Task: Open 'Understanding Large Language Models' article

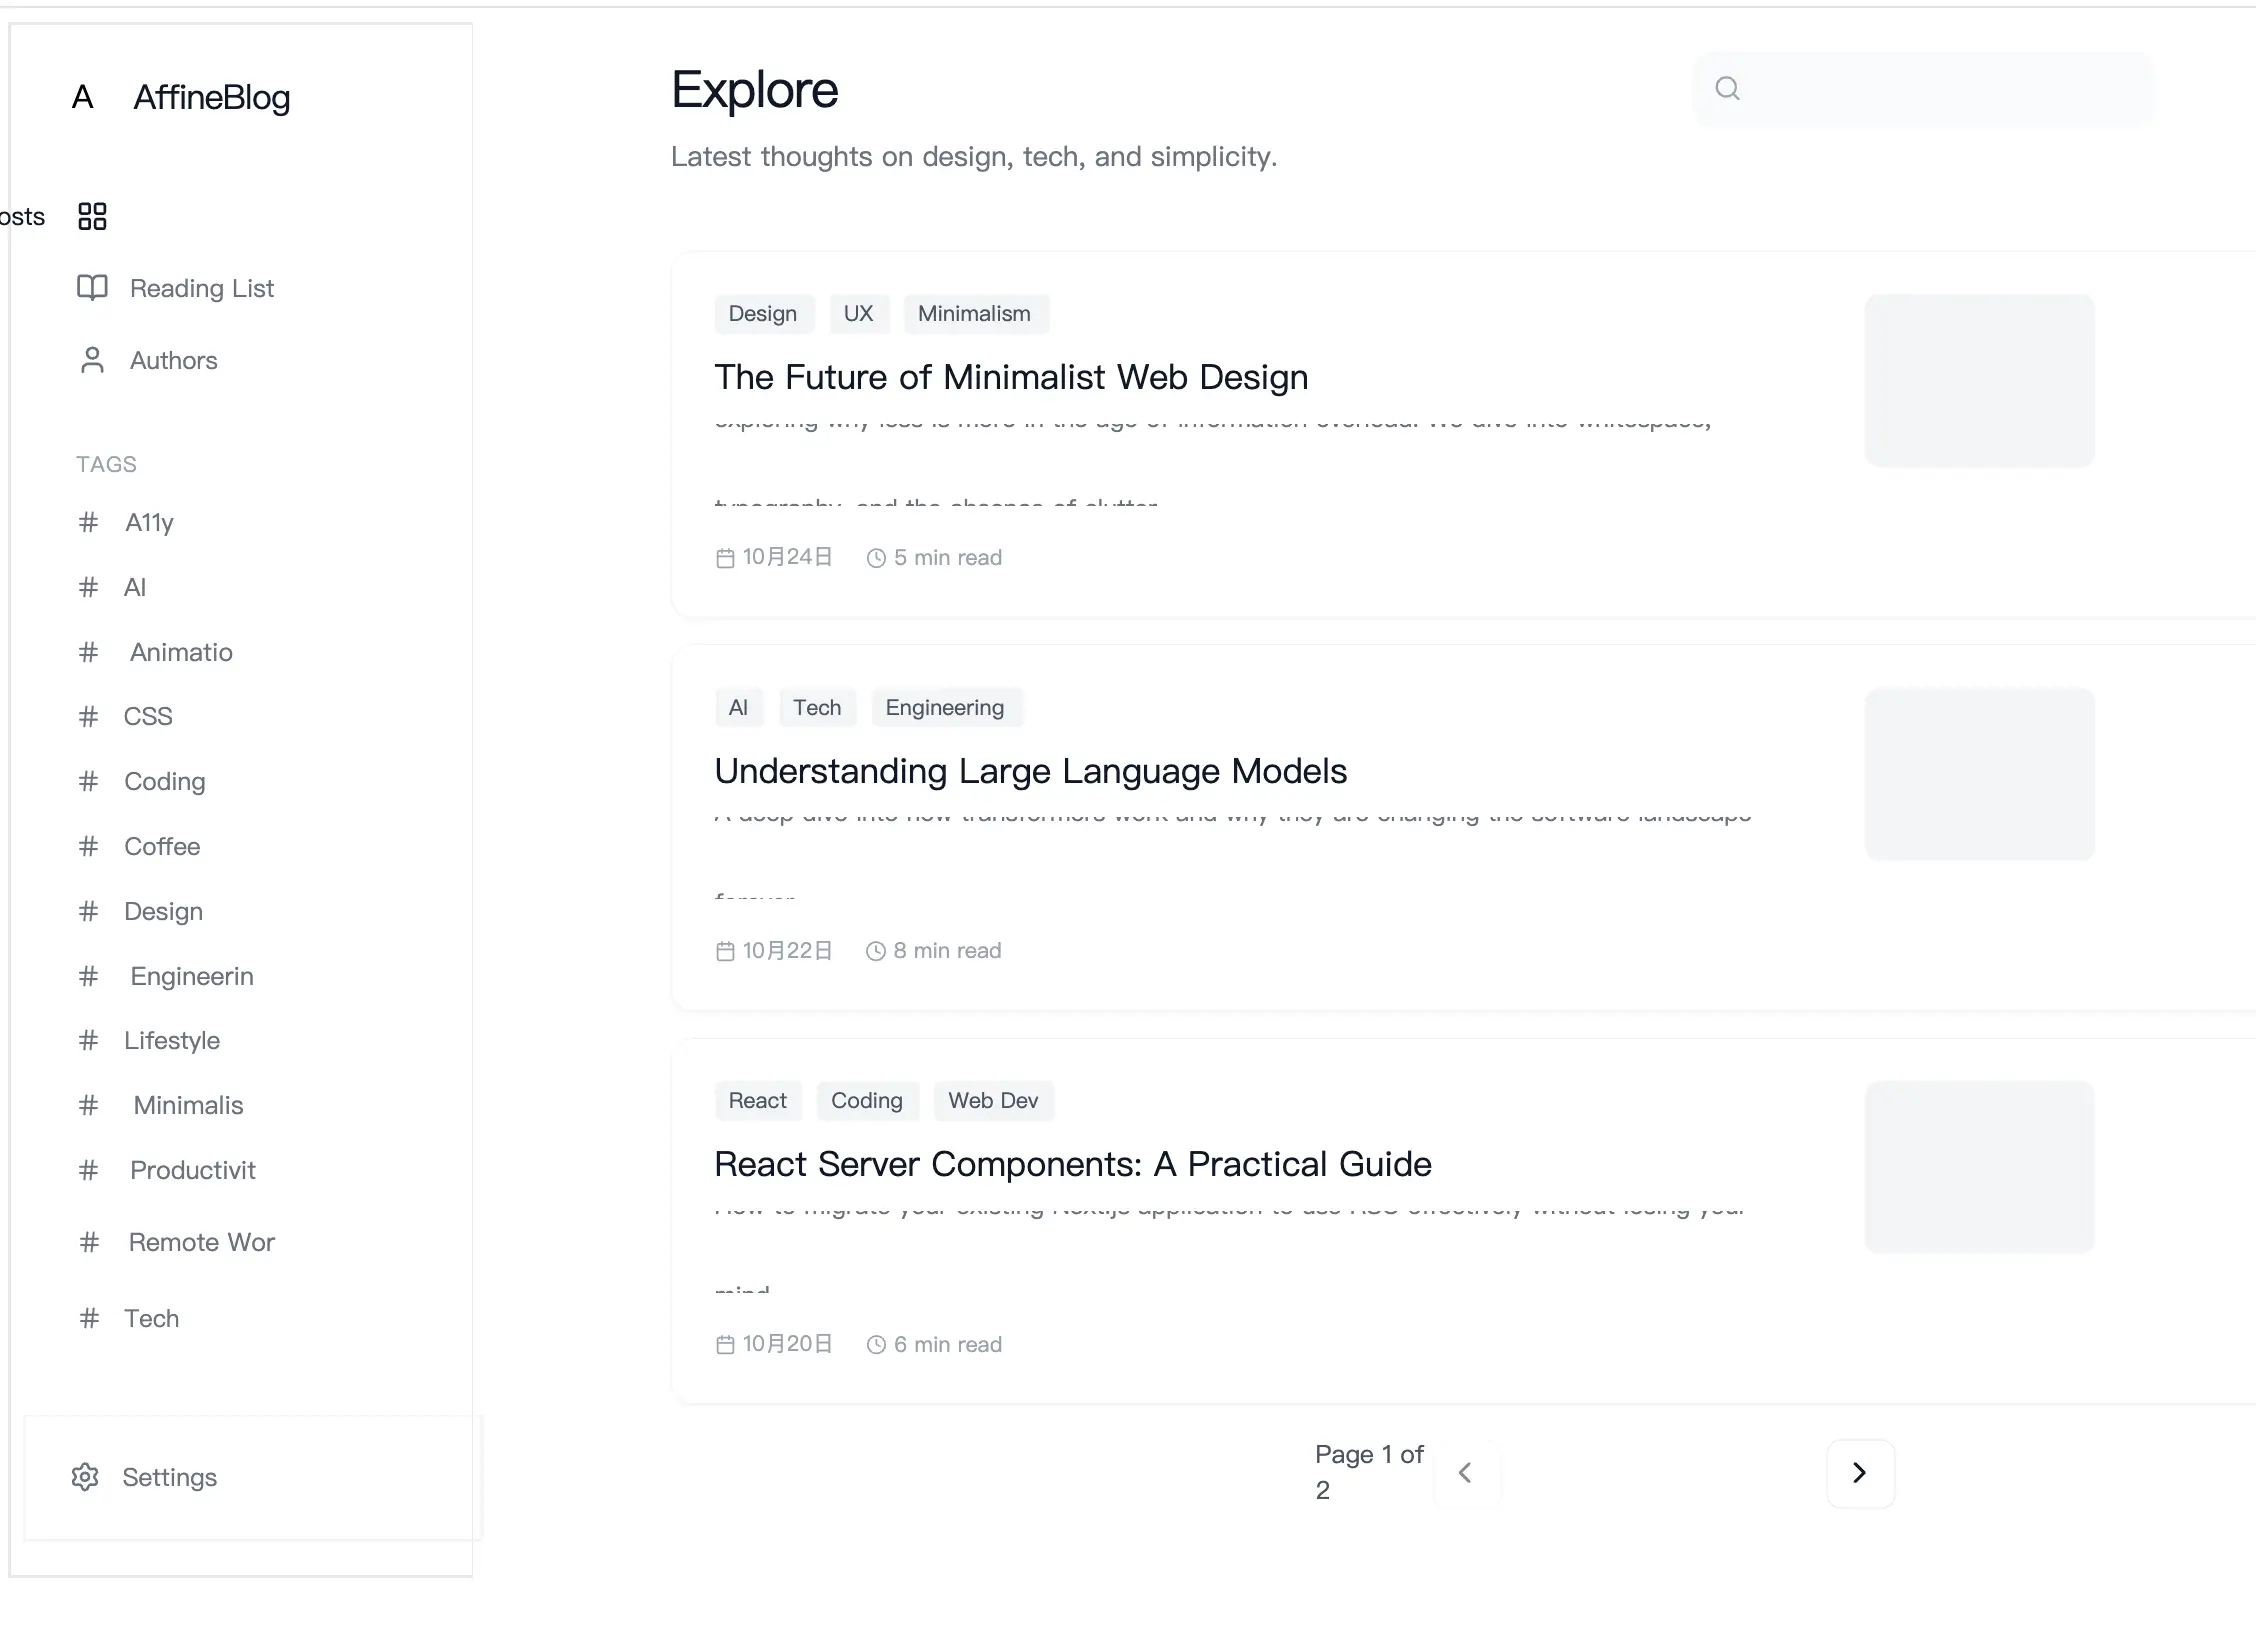Action: [x=1030, y=771]
